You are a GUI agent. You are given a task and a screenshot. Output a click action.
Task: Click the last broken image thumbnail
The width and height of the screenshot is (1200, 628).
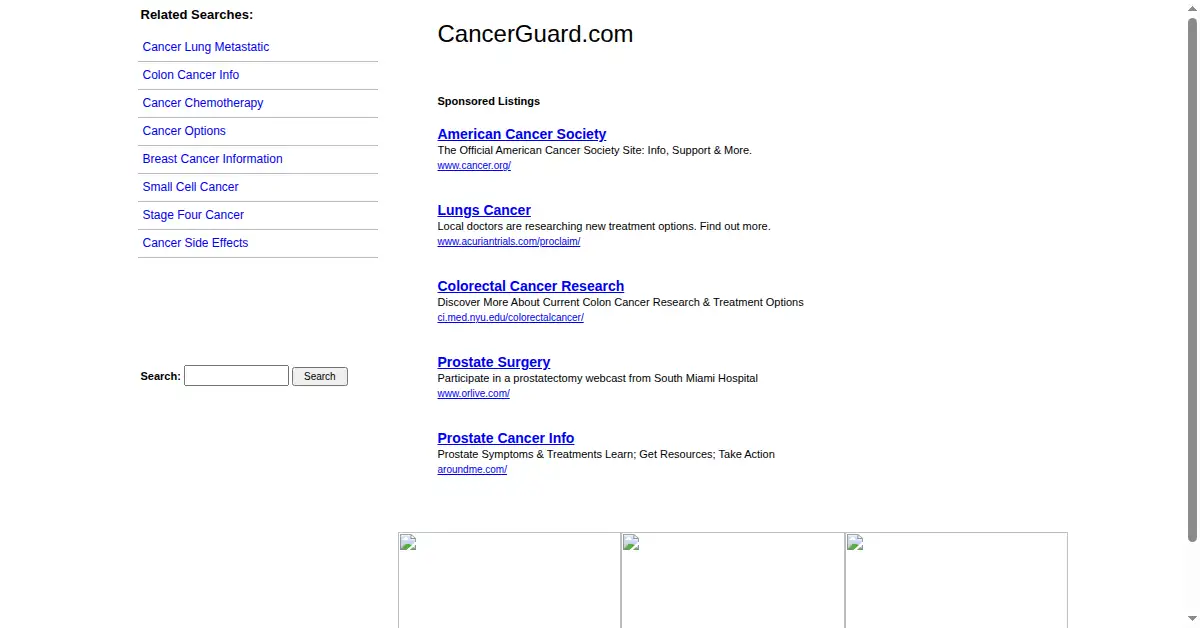click(956, 580)
